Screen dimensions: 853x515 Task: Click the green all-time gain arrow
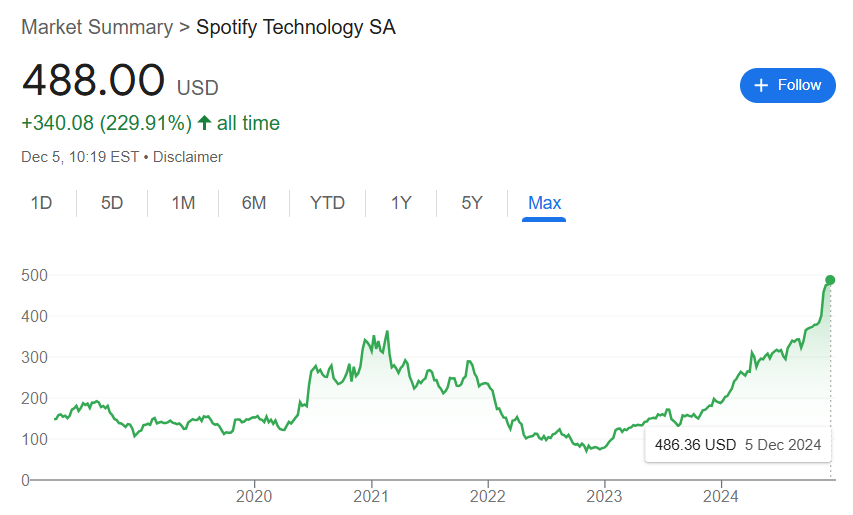(x=204, y=123)
